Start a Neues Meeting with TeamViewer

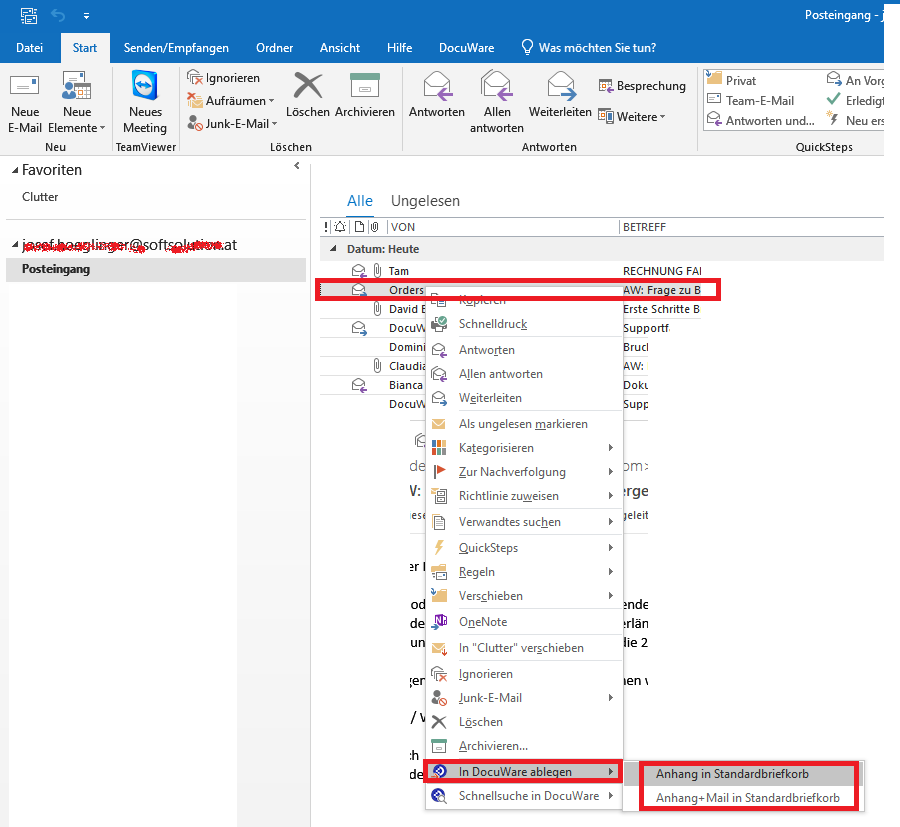145,103
